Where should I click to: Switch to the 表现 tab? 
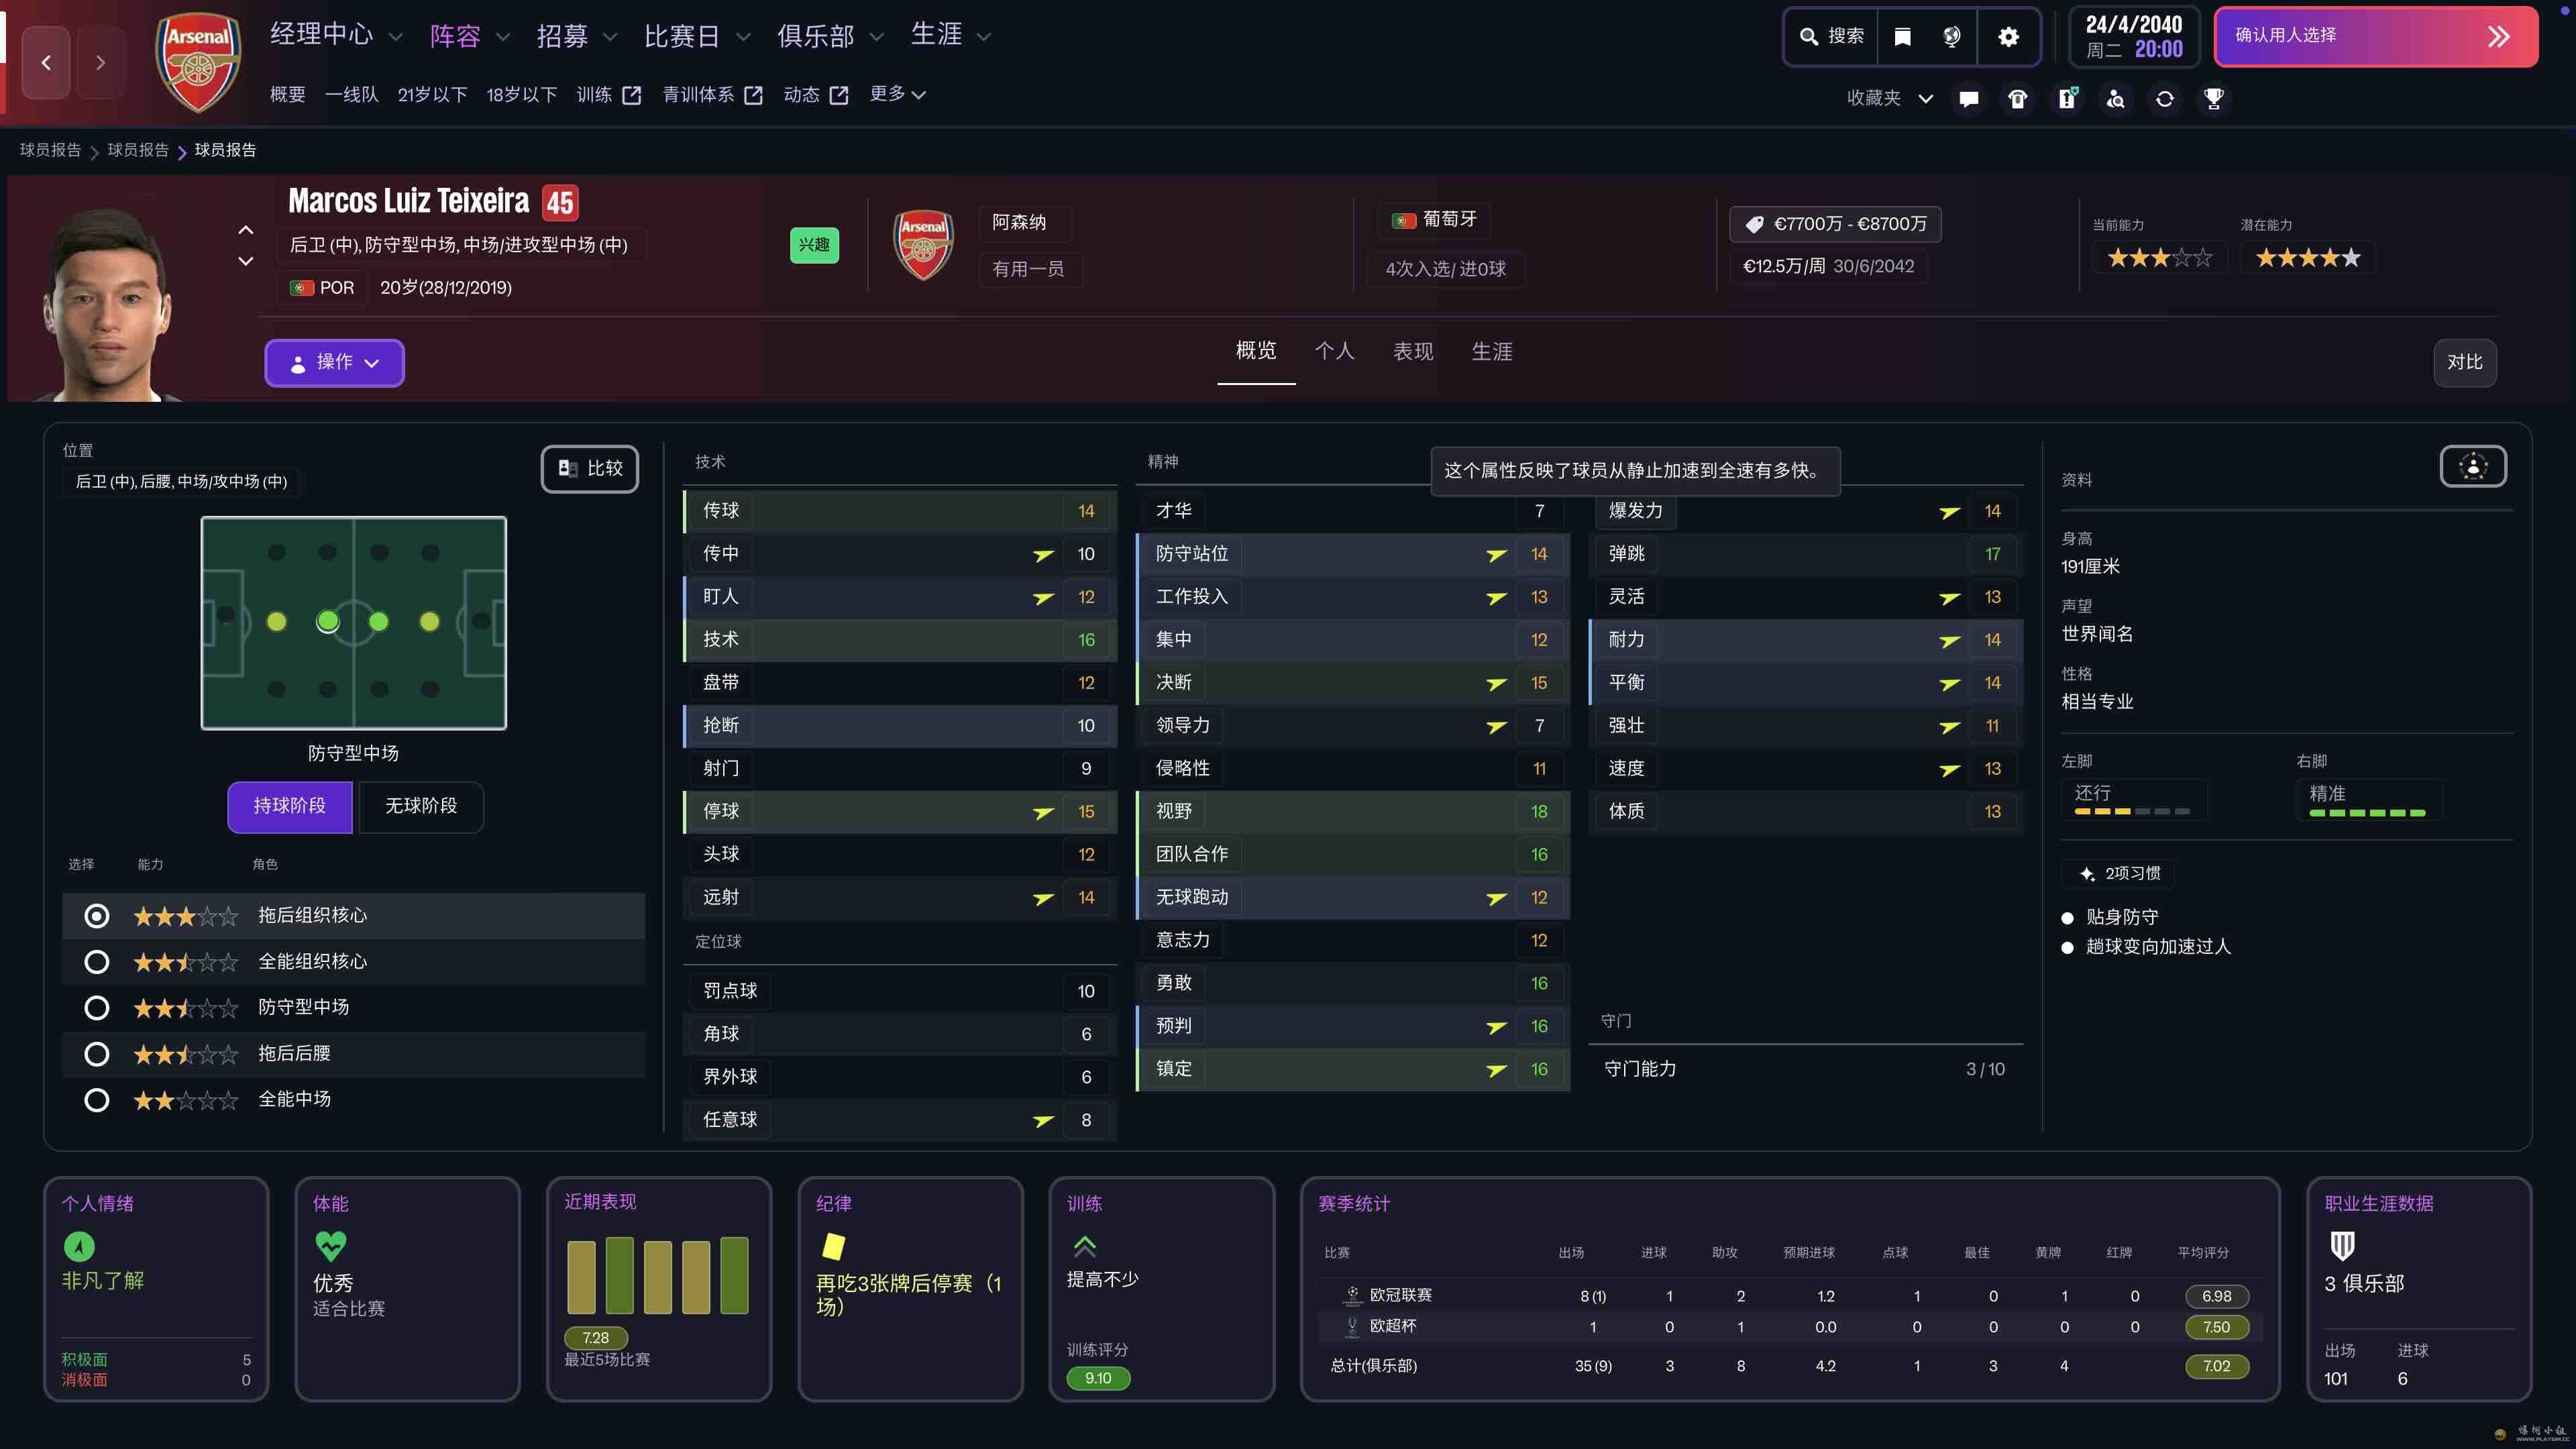(1412, 352)
